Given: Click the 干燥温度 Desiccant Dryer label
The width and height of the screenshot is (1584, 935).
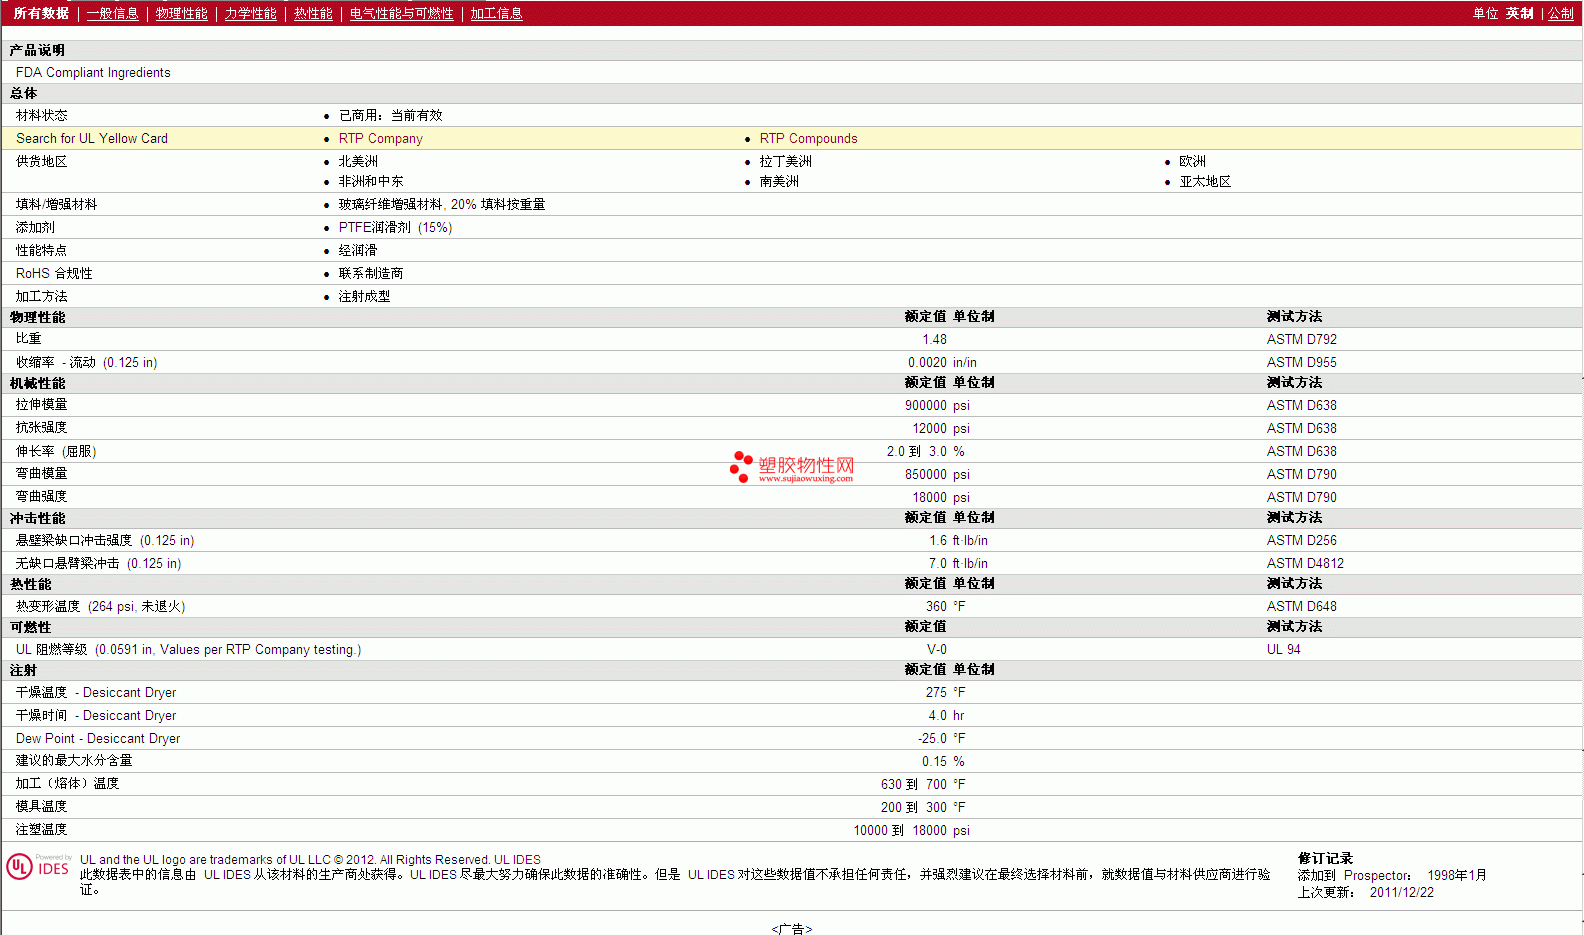Looking at the screenshot, I should (96, 693).
